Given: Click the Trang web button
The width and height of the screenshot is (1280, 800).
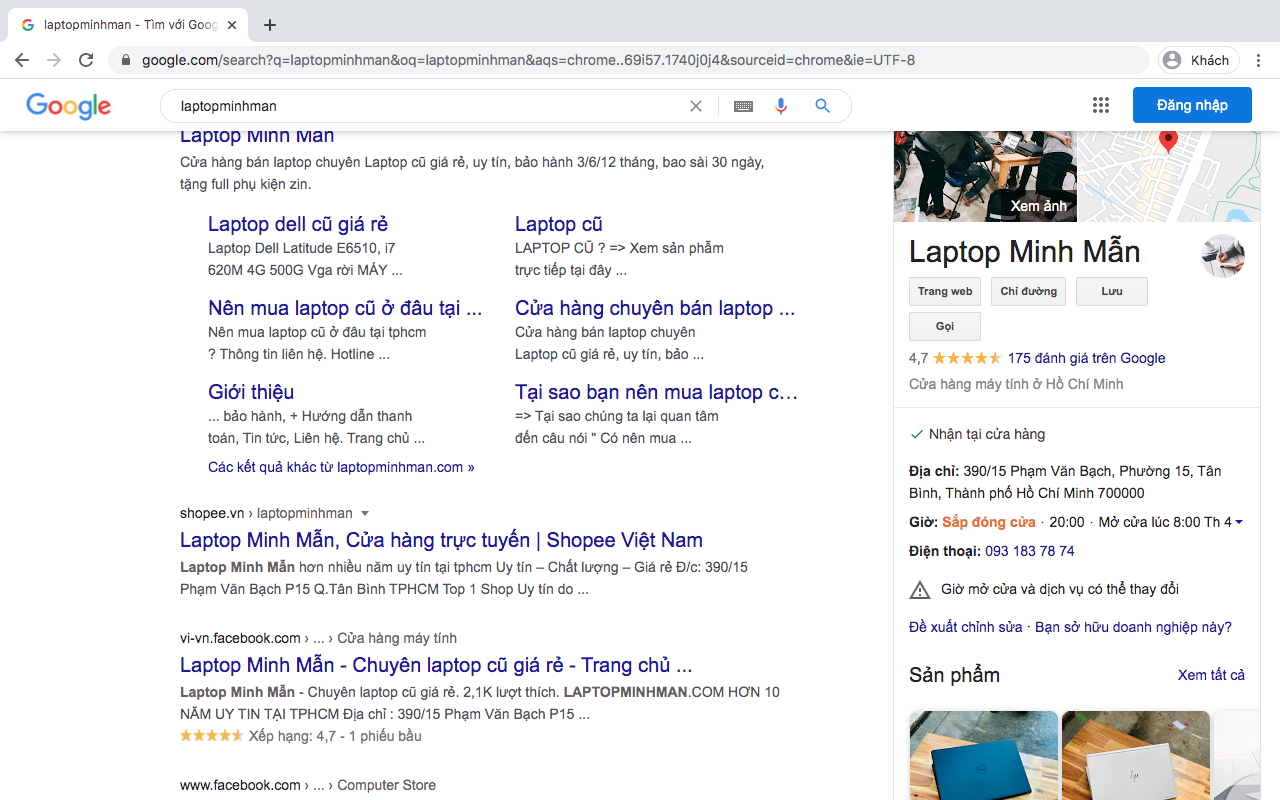Looking at the screenshot, I should 945,292.
